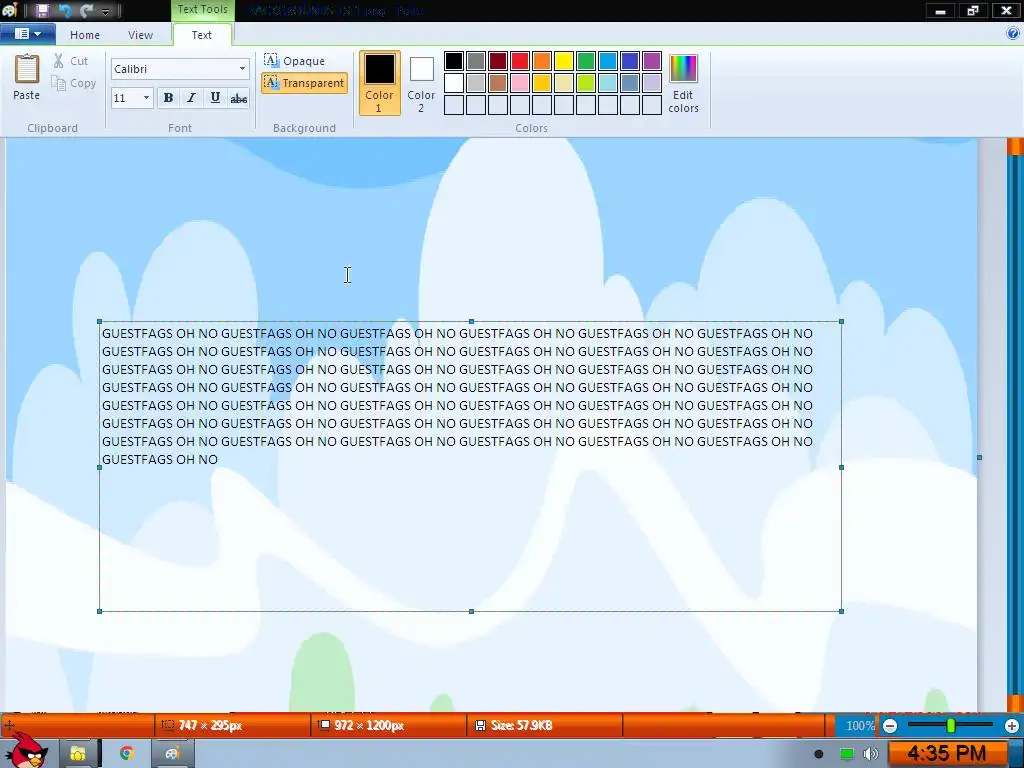Image resolution: width=1024 pixels, height=768 pixels.
Task: Open the Edit colors dialog
Action: (683, 83)
